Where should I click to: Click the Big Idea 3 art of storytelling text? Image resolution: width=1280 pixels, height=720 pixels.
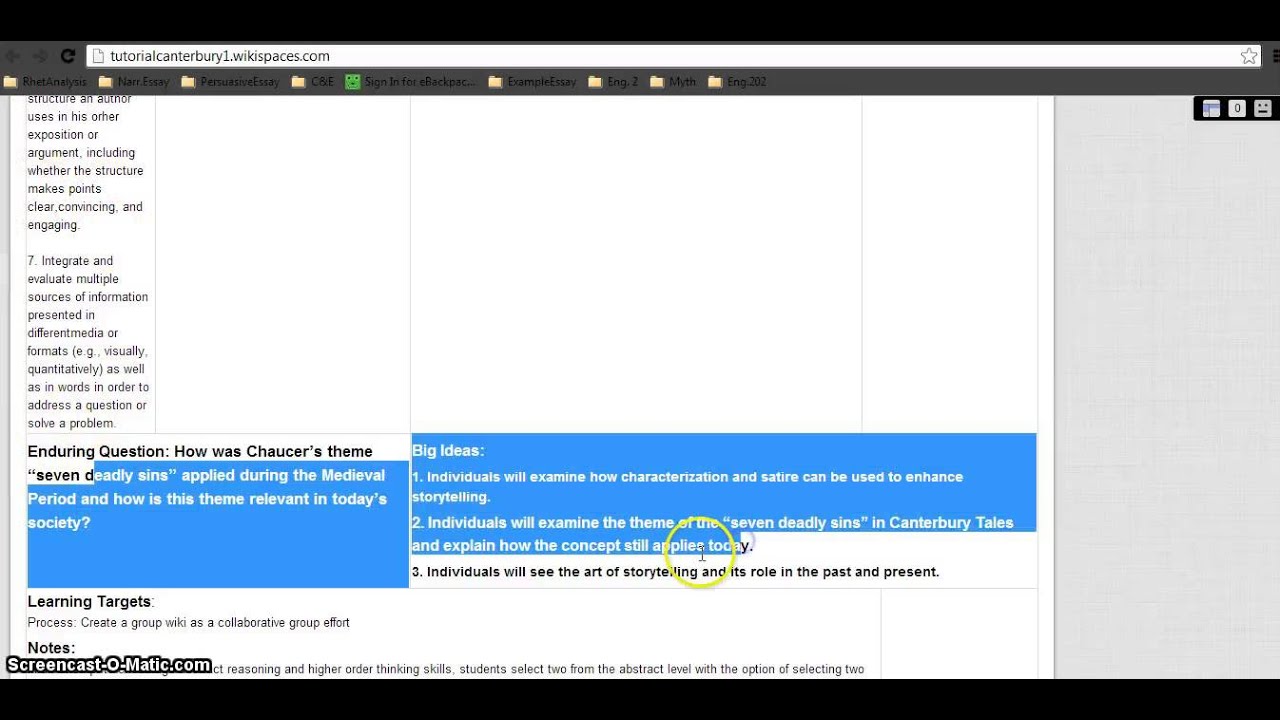tap(675, 572)
